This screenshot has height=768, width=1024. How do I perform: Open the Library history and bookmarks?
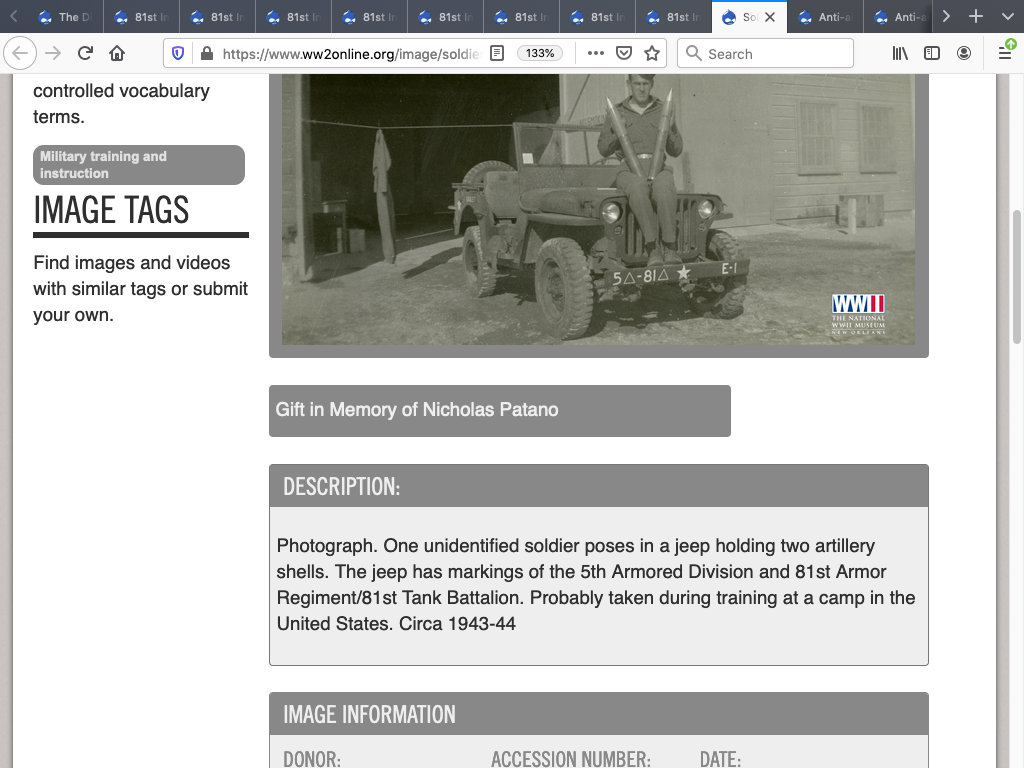900,53
